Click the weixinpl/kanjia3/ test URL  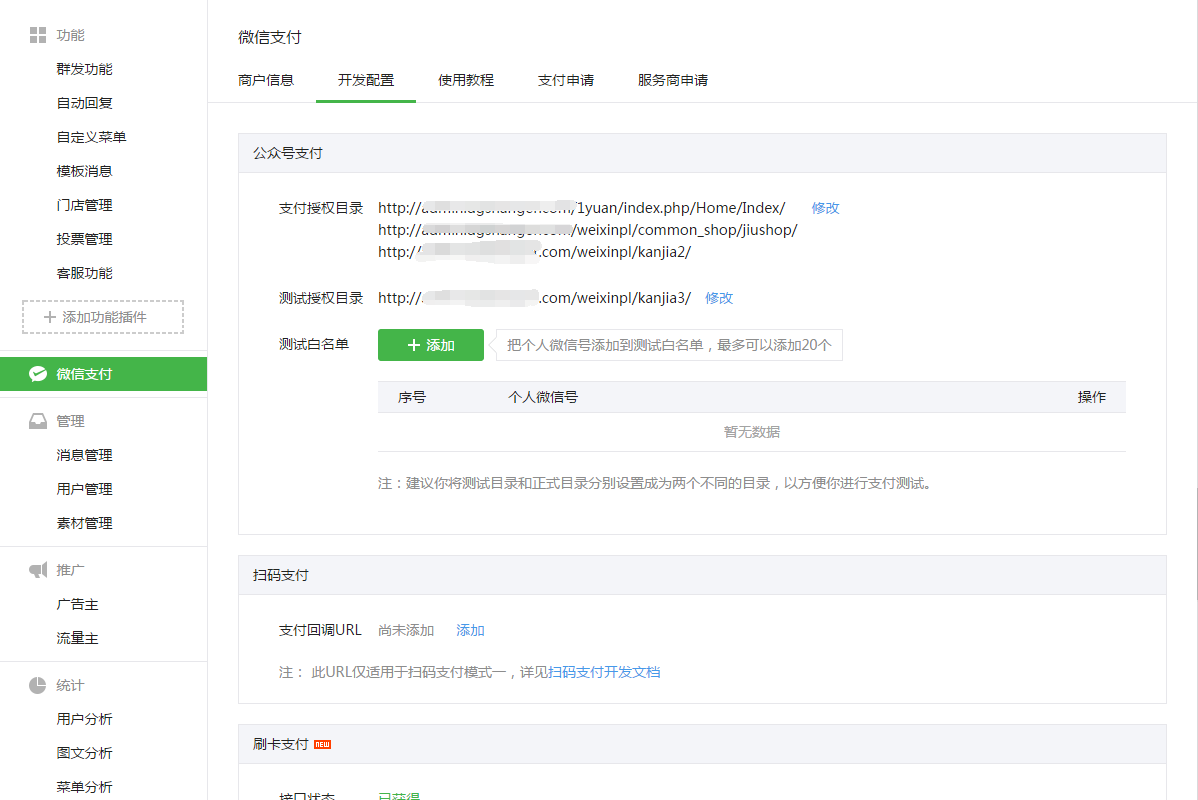click(x=535, y=298)
